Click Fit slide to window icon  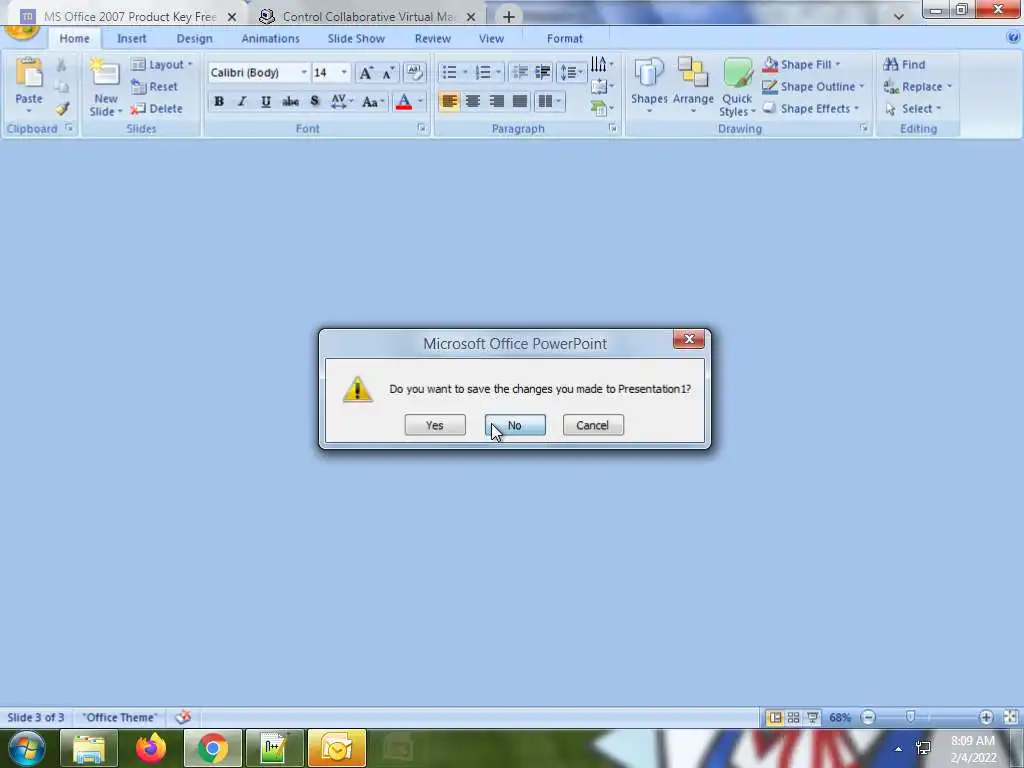click(x=1010, y=718)
